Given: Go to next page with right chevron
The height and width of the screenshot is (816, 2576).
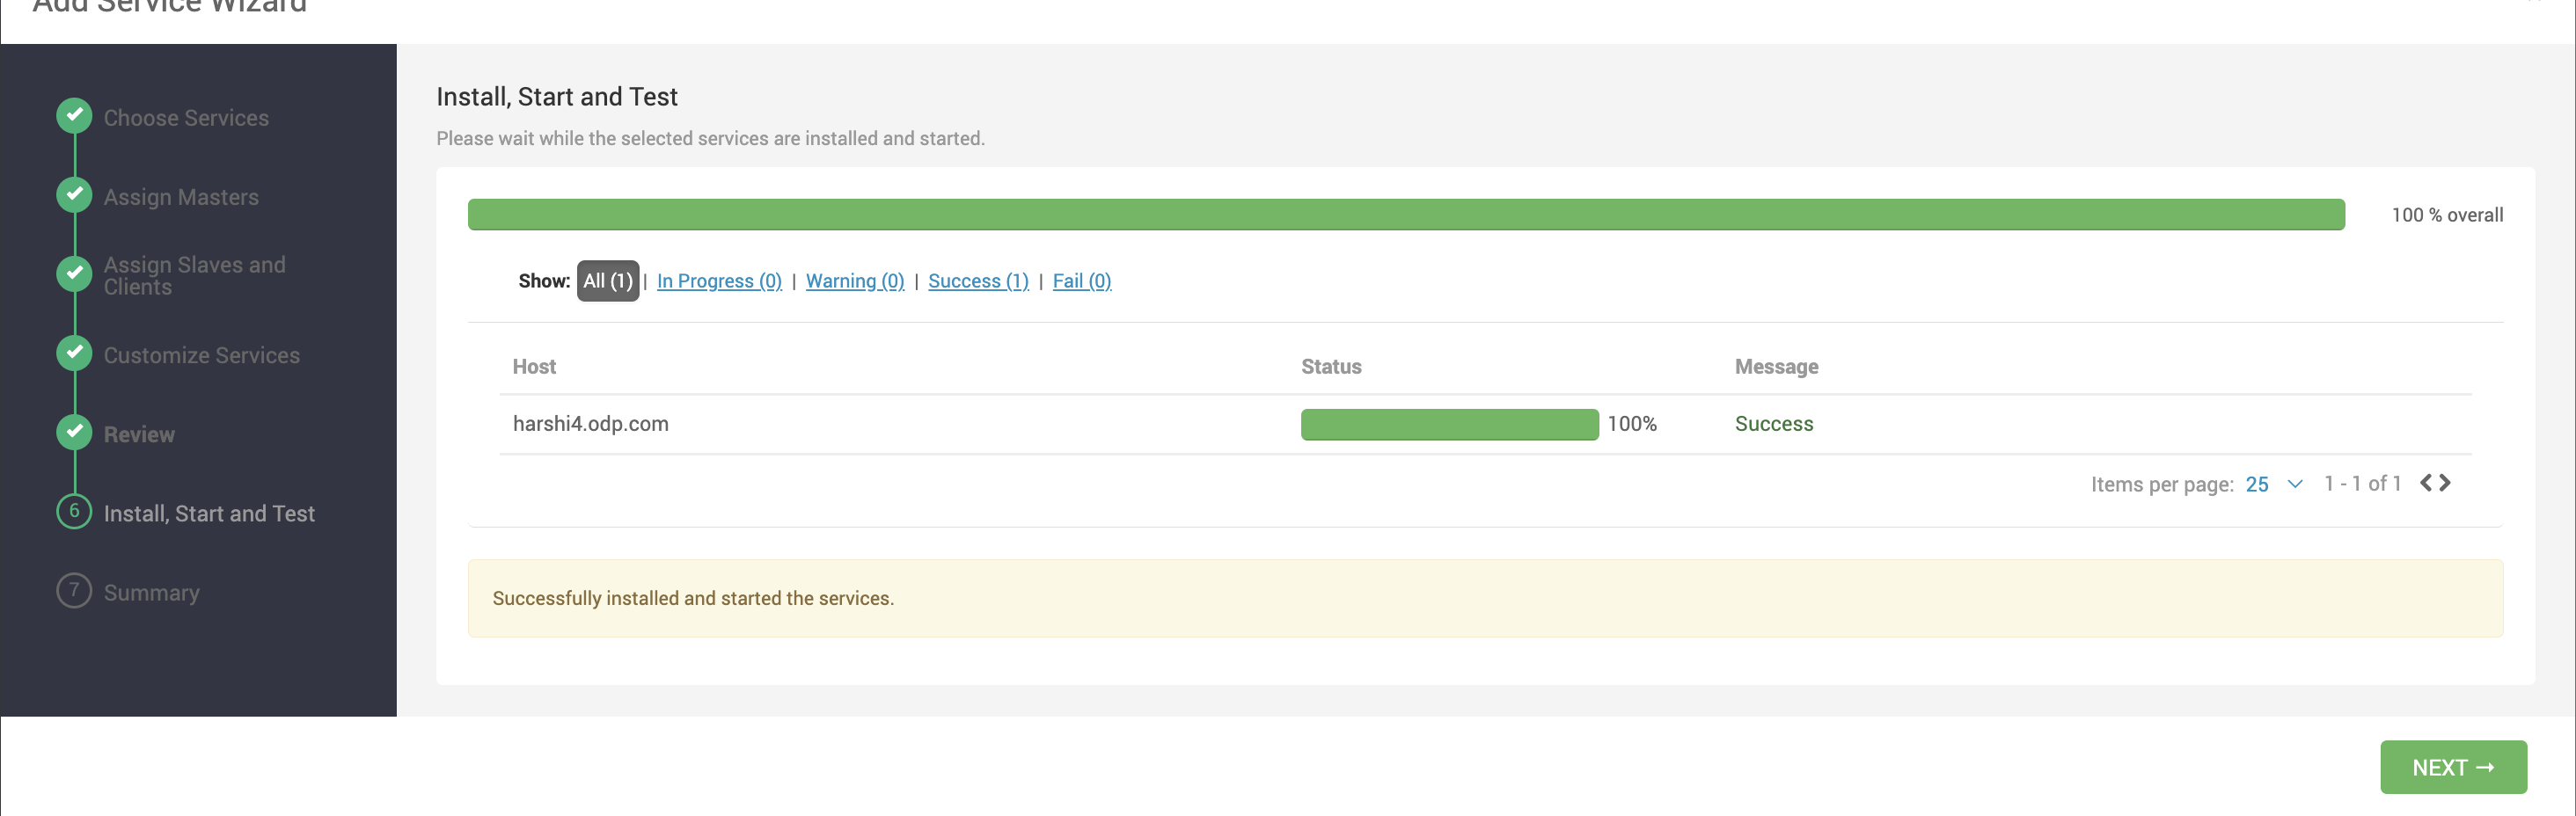Looking at the screenshot, I should 2444,483.
